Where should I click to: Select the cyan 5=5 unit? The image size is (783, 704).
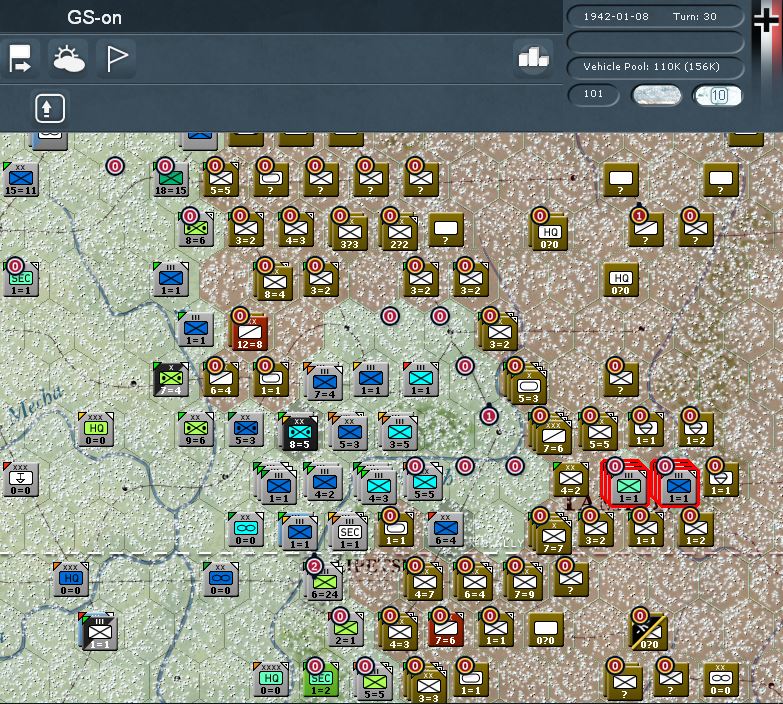[423, 483]
